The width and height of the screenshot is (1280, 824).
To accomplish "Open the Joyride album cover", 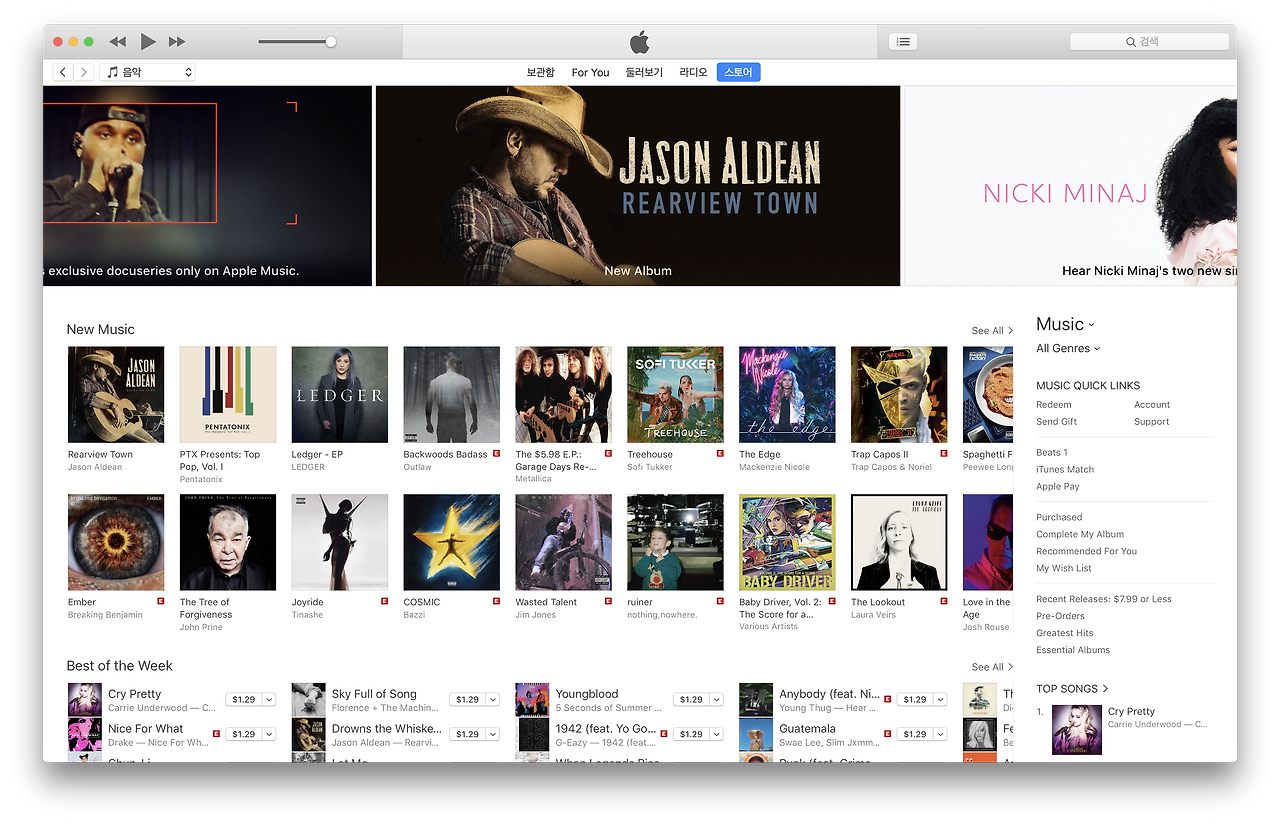I will click(340, 542).
